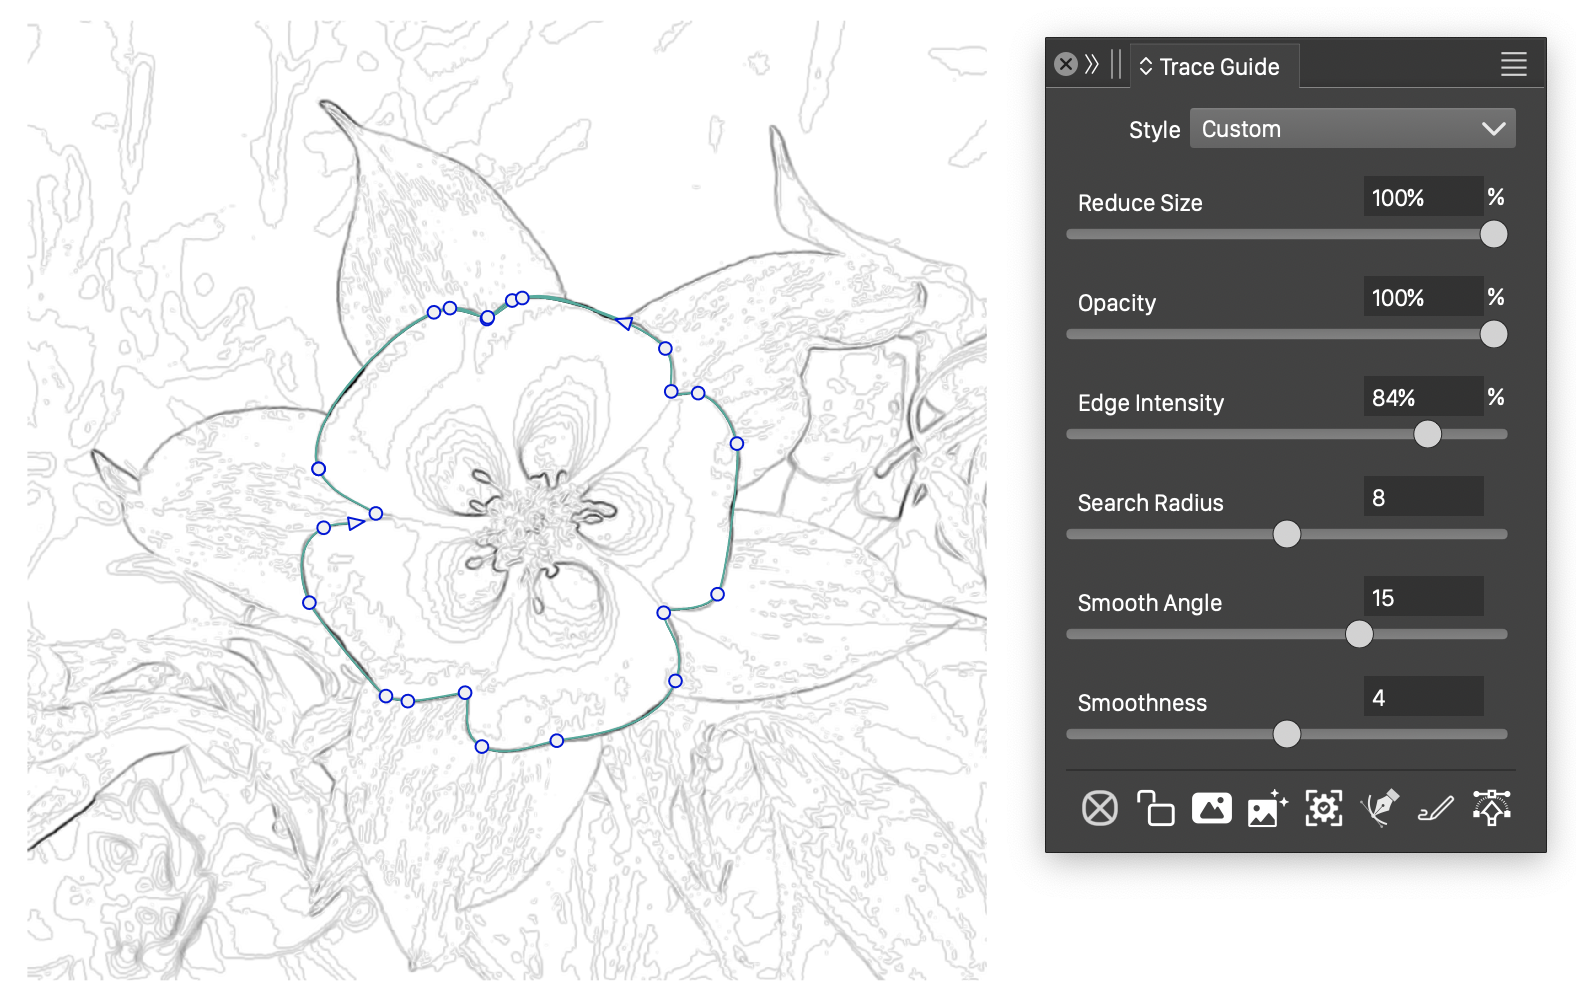Open the Style dropdown showing Custom

(x=1352, y=129)
